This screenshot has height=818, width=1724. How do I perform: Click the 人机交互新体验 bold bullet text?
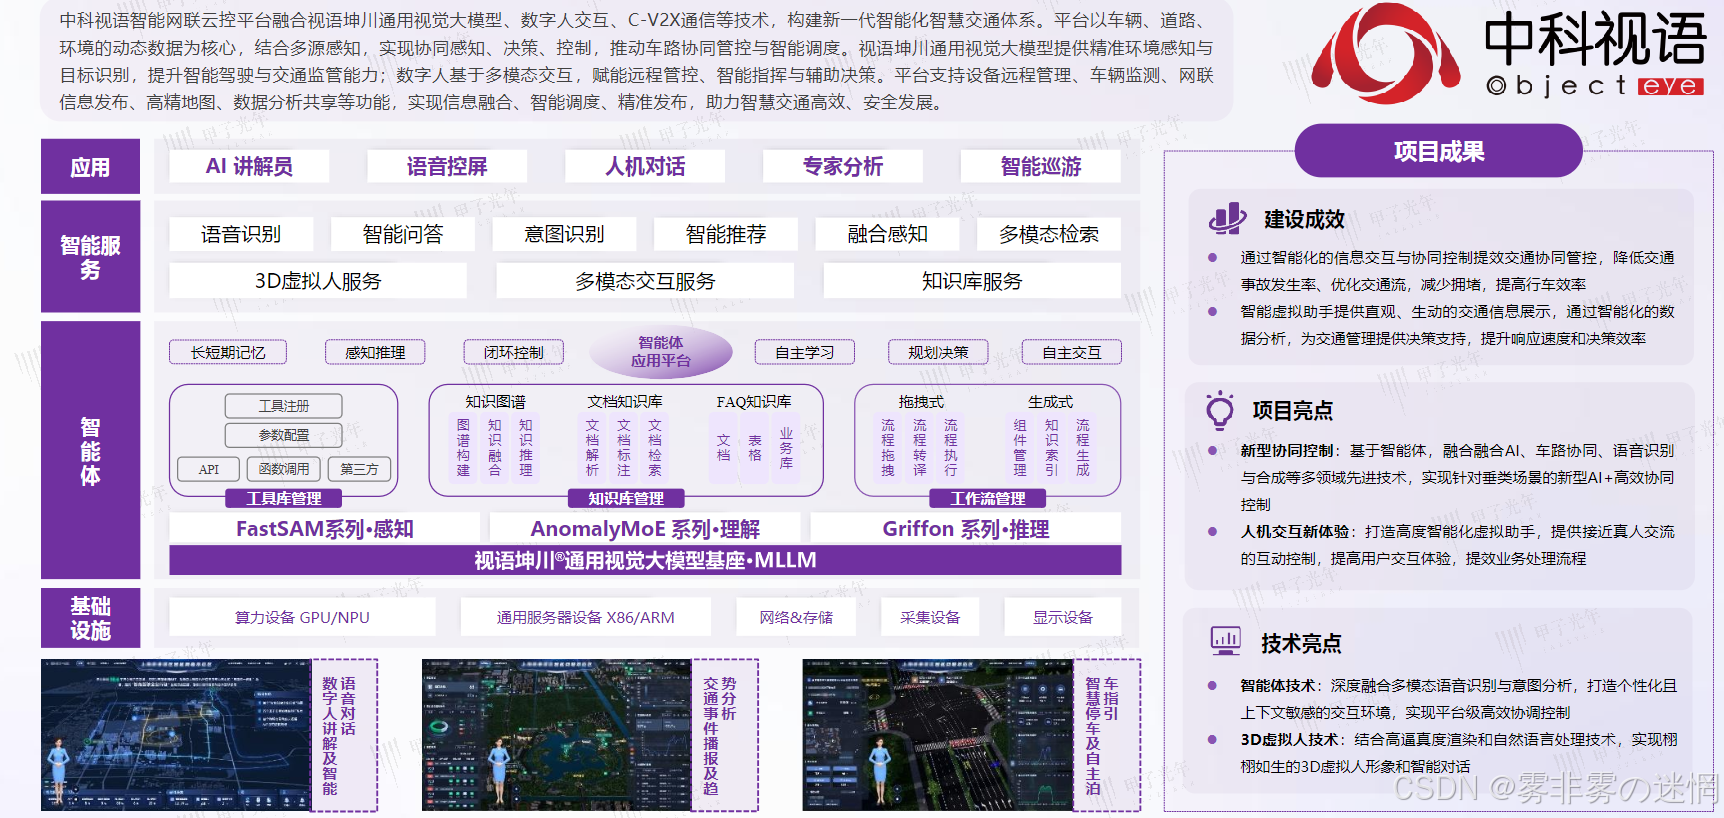pos(1295,531)
